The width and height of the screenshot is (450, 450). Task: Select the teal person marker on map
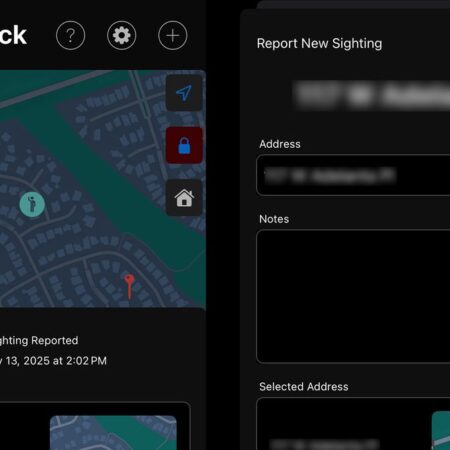(x=32, y=204)
